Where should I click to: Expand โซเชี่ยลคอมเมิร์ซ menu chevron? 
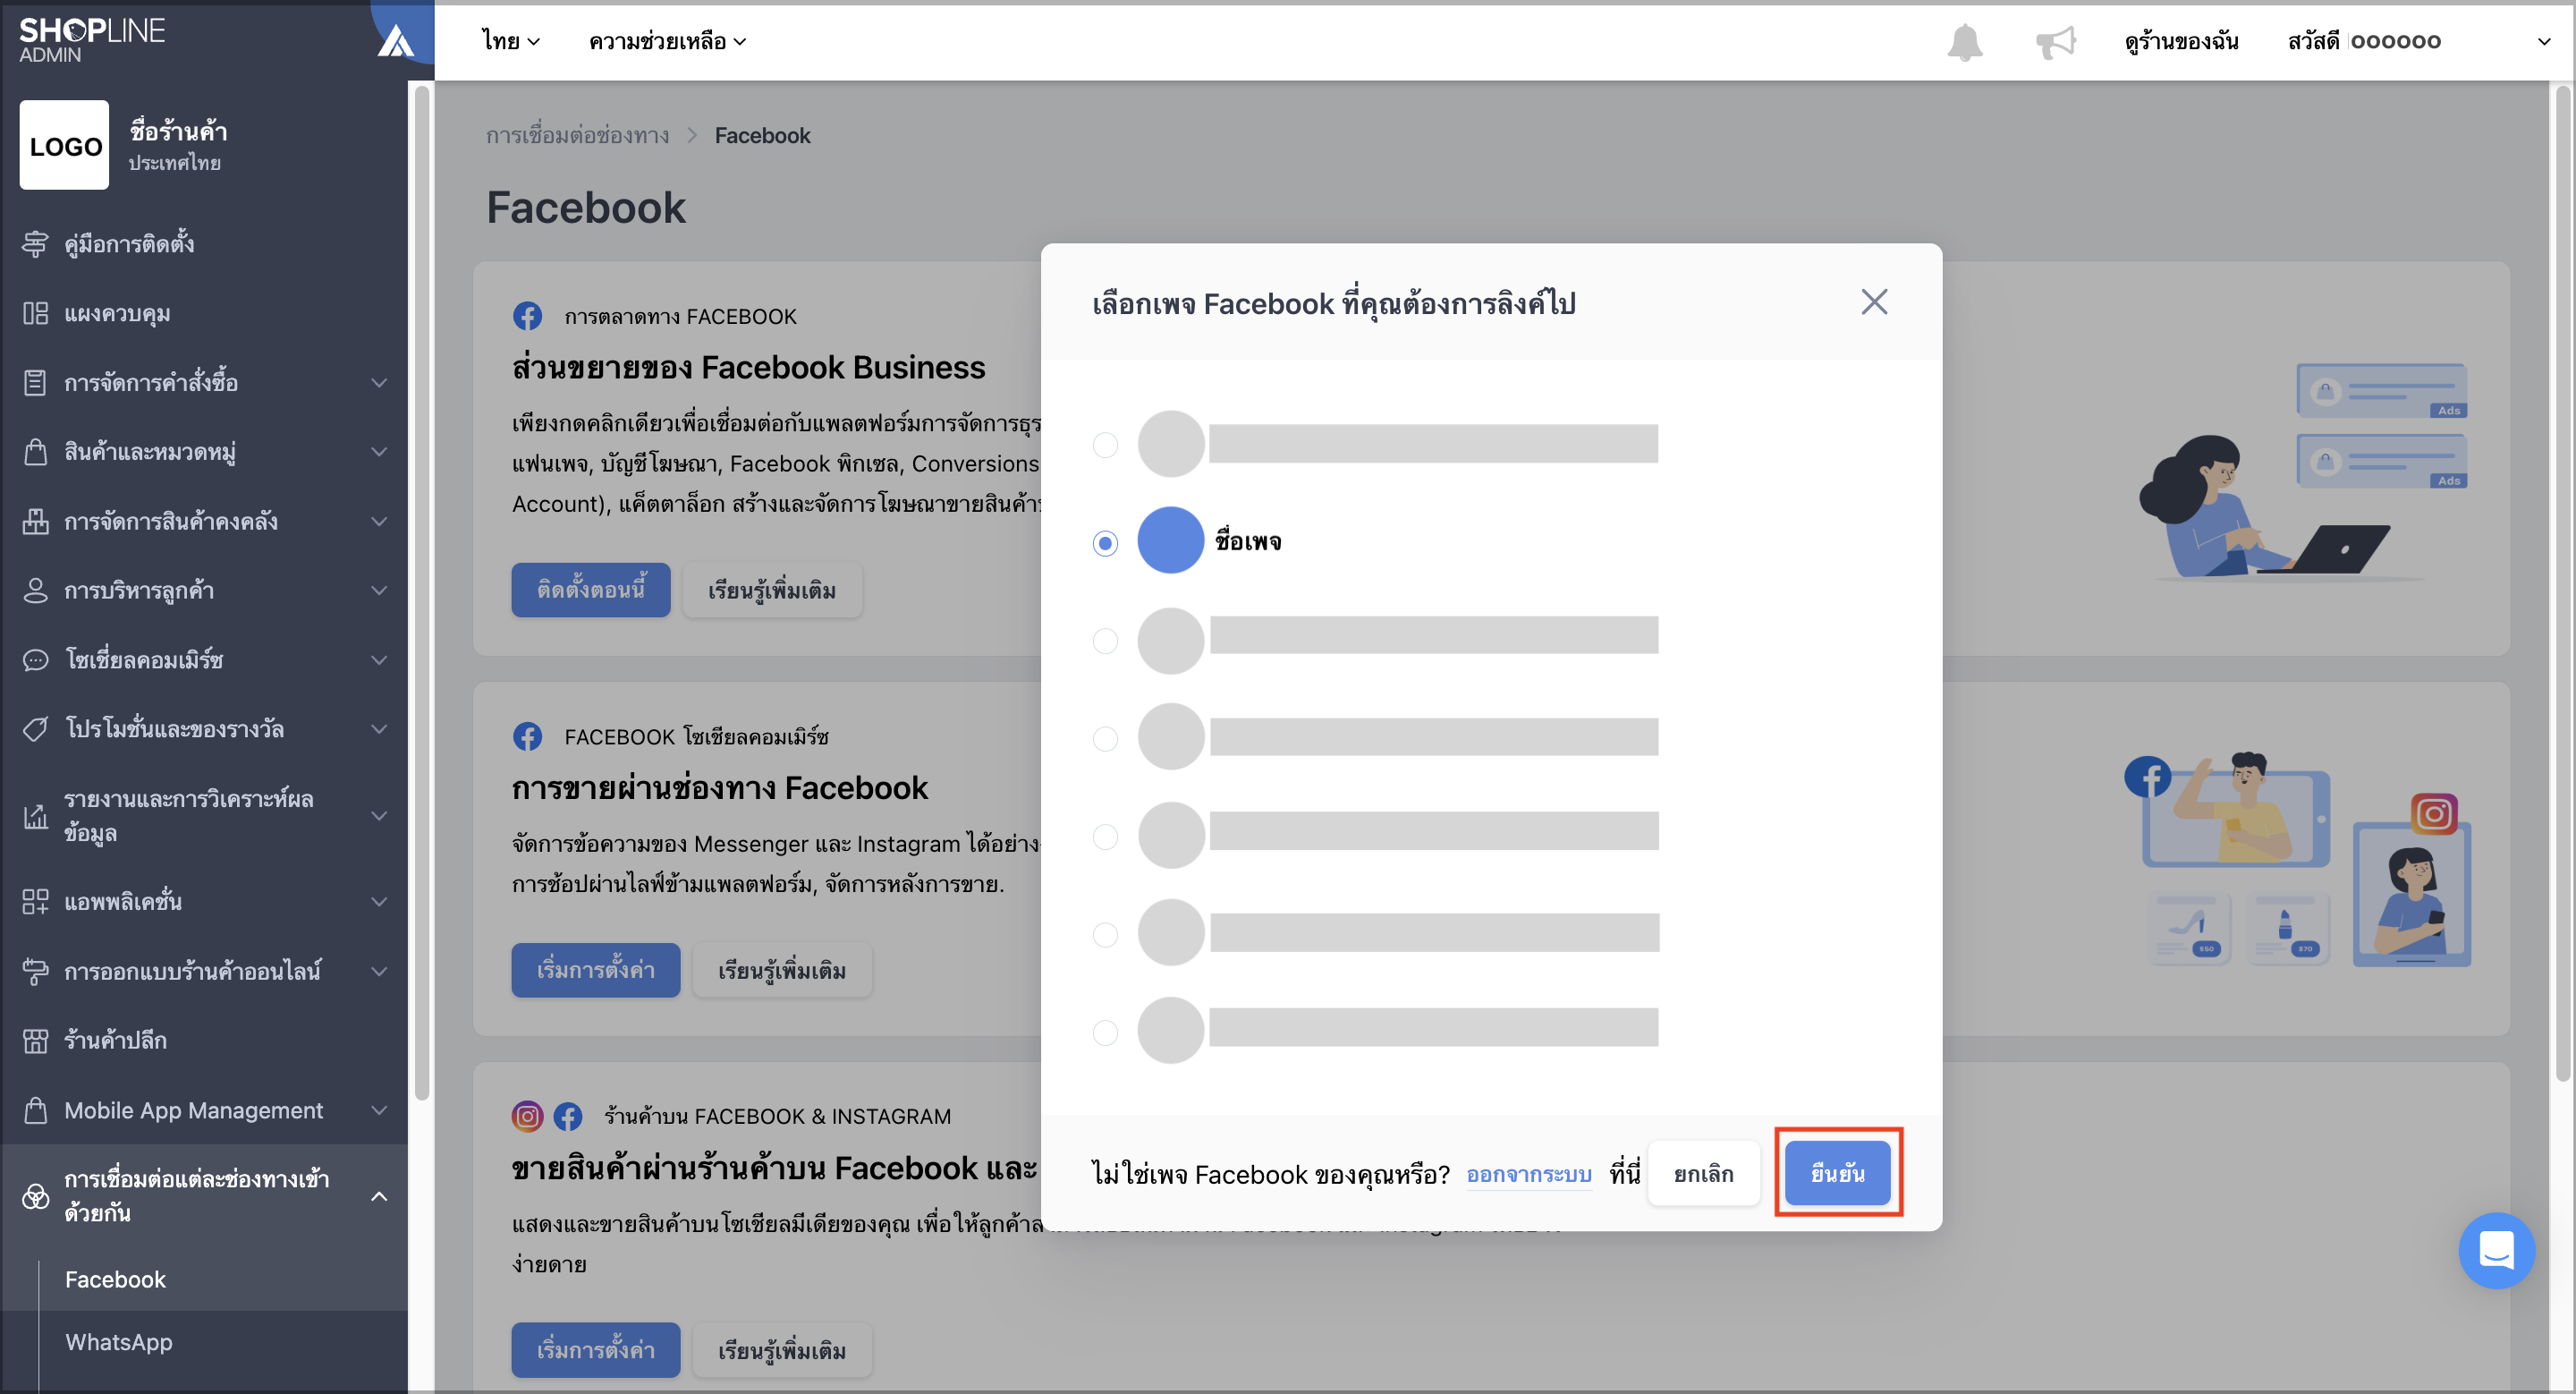(379, 660)
